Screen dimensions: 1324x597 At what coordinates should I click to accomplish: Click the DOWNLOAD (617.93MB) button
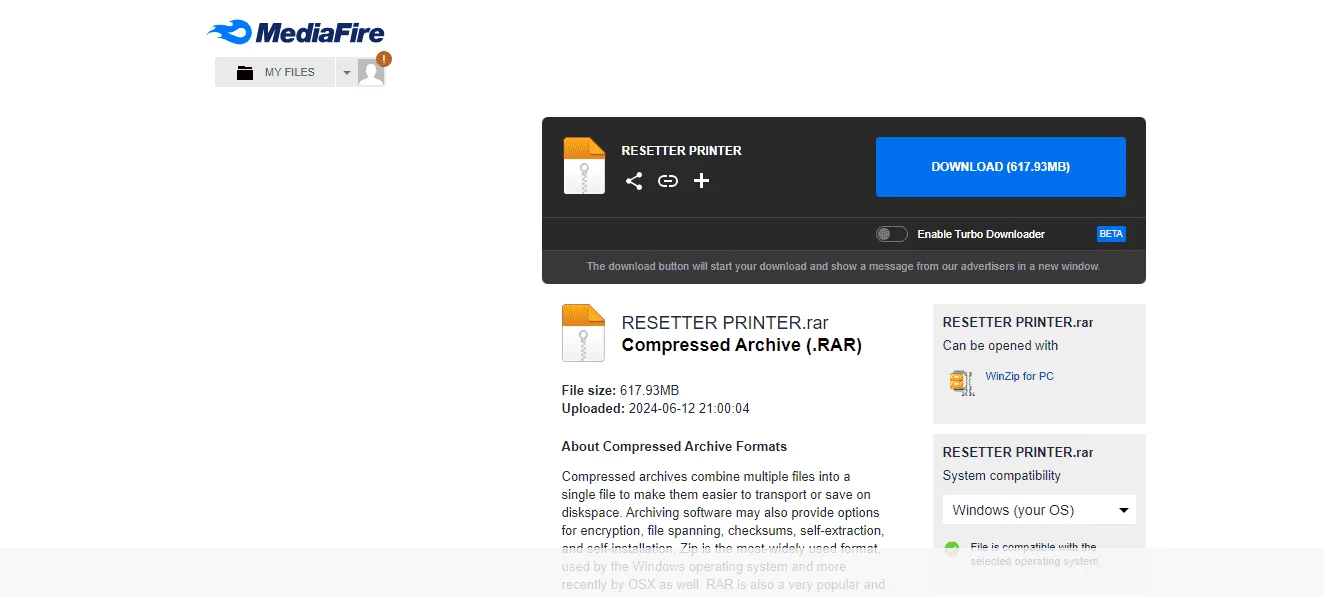click(1001, 167)
